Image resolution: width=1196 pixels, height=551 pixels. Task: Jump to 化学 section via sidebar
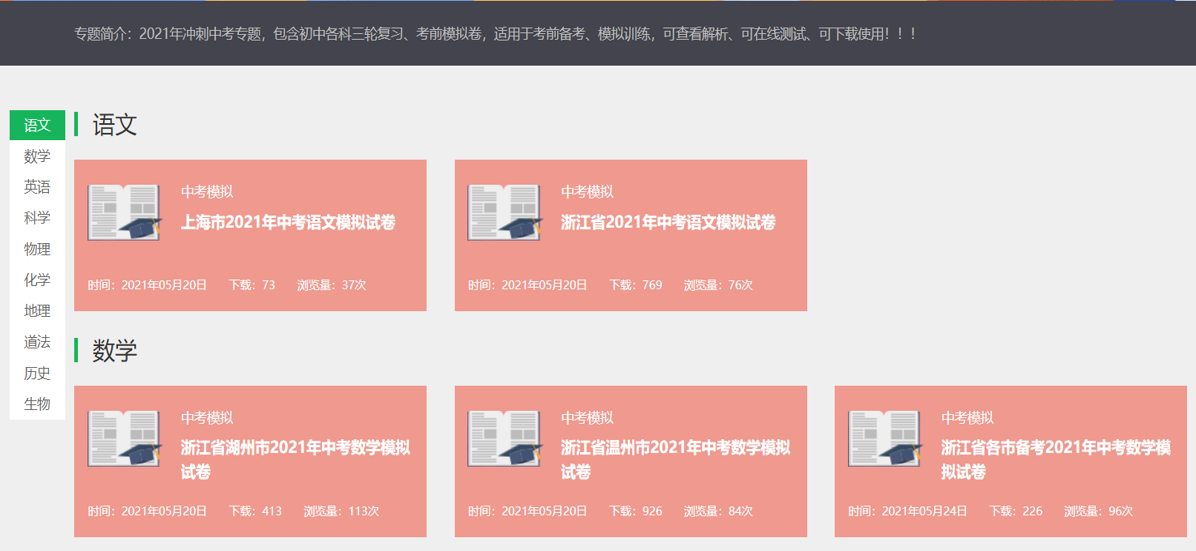pyautogui.click(x=37, y=280)
